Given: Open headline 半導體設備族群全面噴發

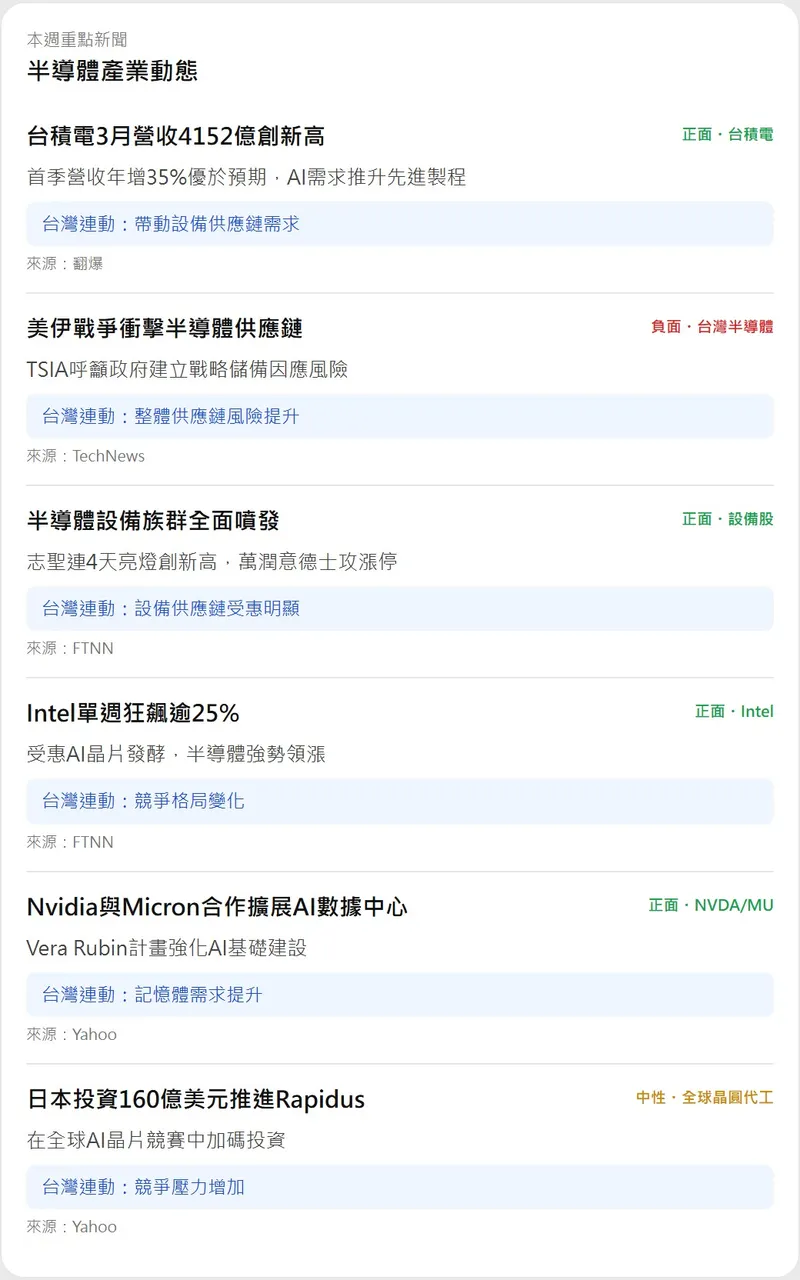Looking at the screenshot, I should pos(153,520).
